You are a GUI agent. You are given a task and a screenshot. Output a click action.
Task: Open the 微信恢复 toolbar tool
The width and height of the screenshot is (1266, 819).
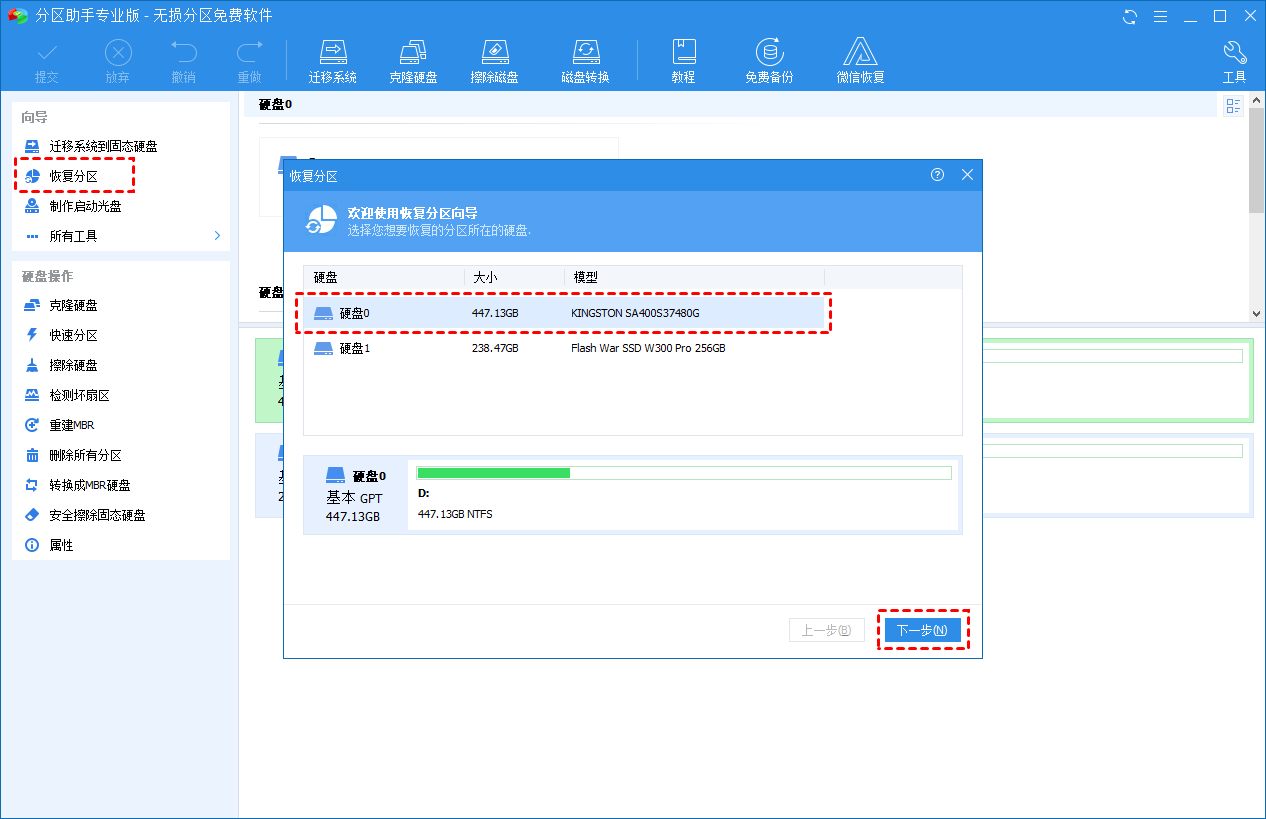[861, 62]
